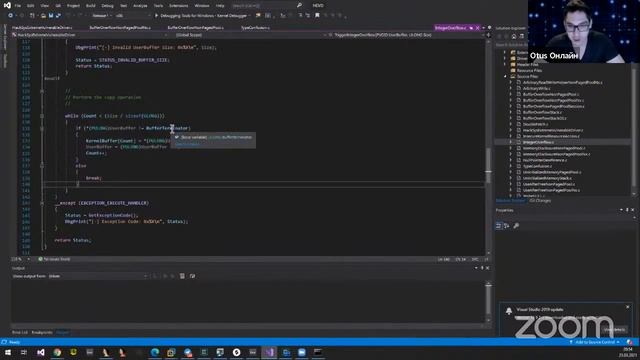The image size is (640, 360).
Task: Click the navigate backward toolbar icon
Action: 10,16
